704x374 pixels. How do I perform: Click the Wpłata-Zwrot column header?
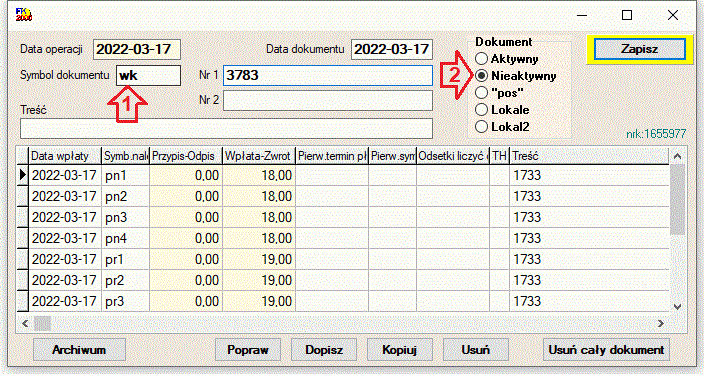click(259, 156)
